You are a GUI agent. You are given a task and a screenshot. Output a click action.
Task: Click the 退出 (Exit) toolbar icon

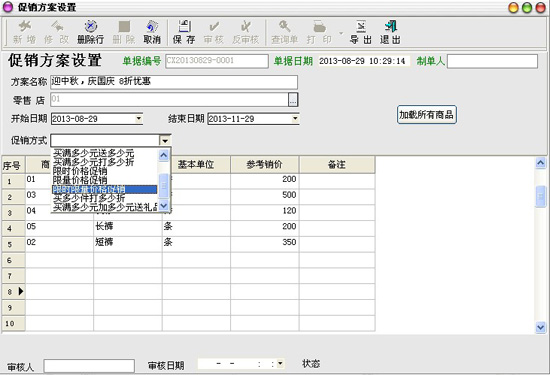390,32
